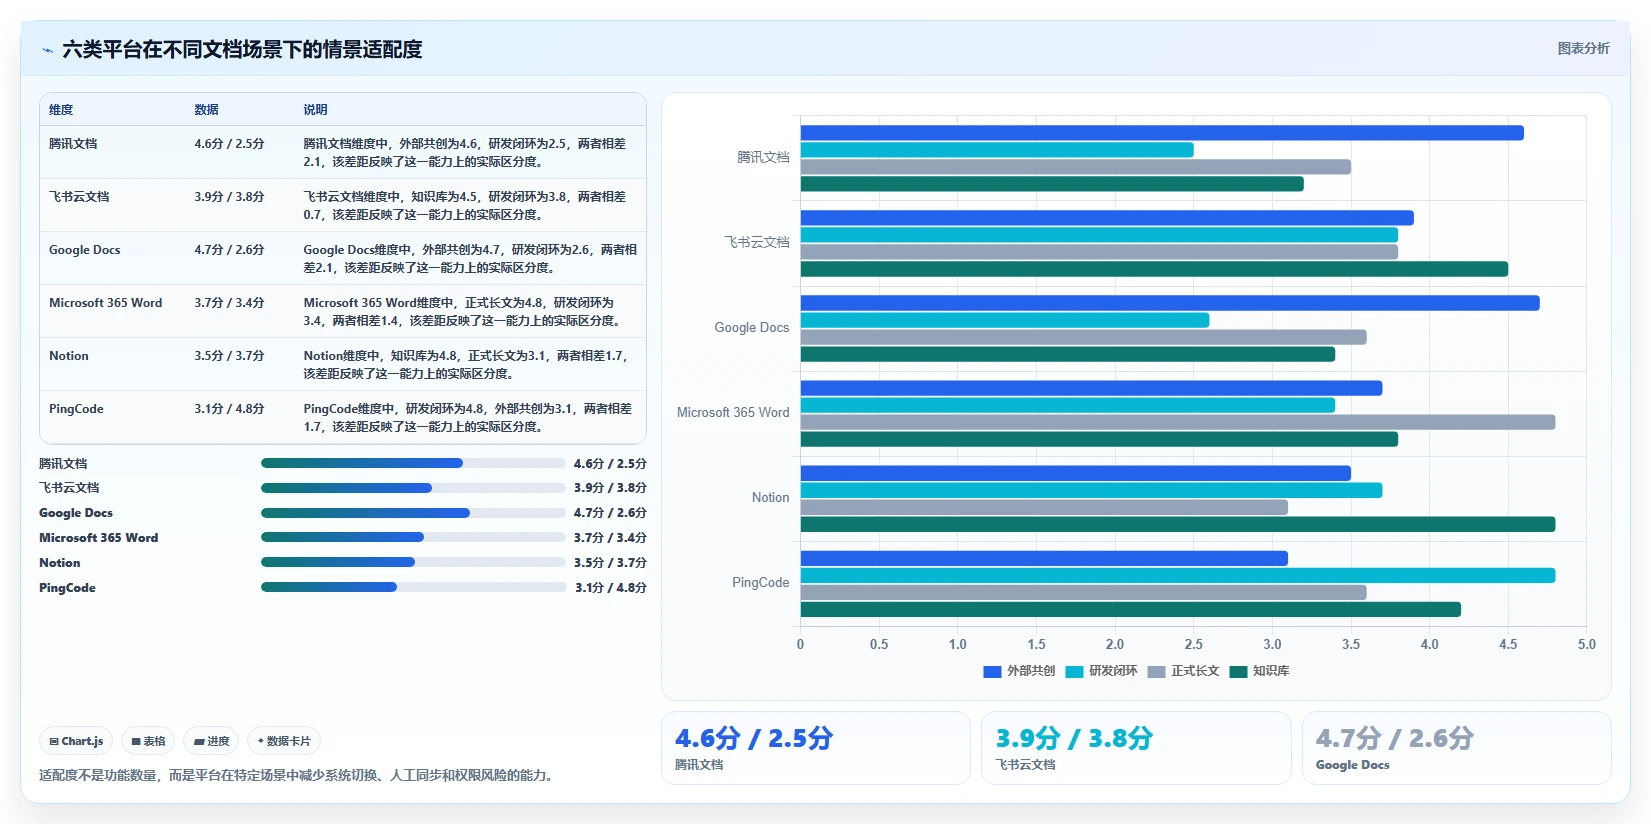Click the dark green 知识库 bar for Microsoft 365 Word
The height and width of the screenshot is (824, 1651).
[1099, 439]
